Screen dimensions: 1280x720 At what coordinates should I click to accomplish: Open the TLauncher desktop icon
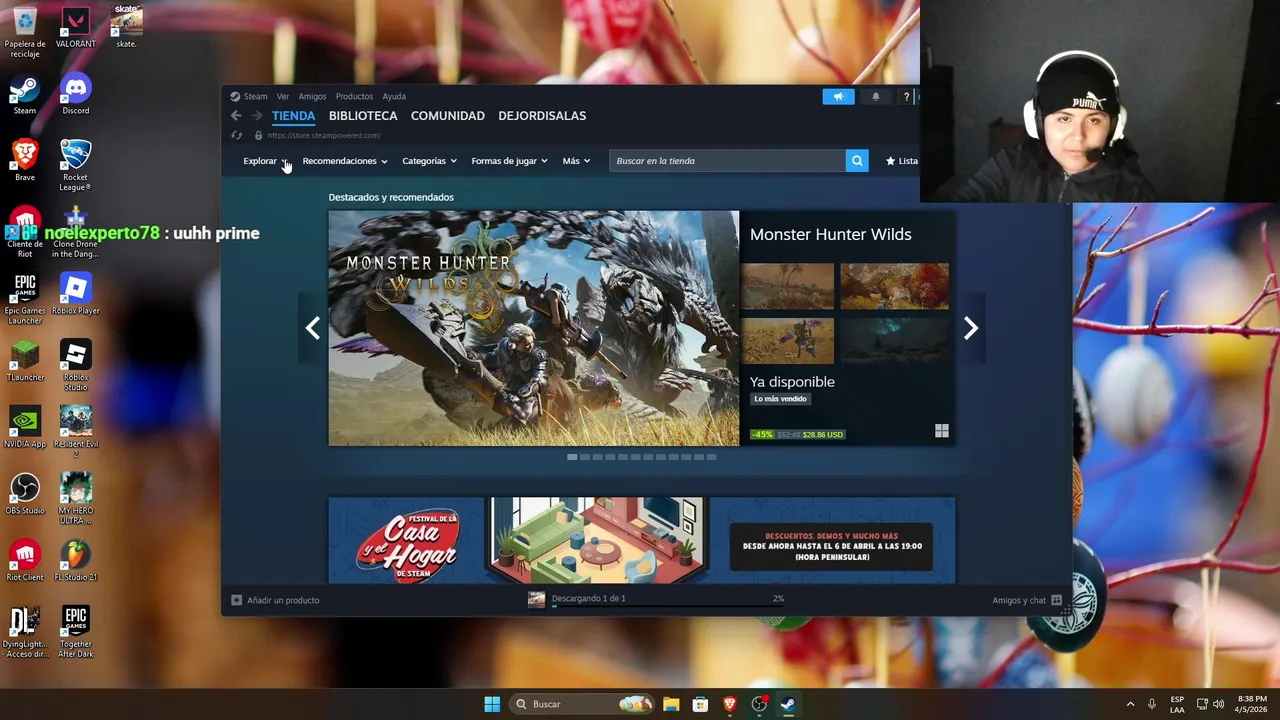point(25,361)
